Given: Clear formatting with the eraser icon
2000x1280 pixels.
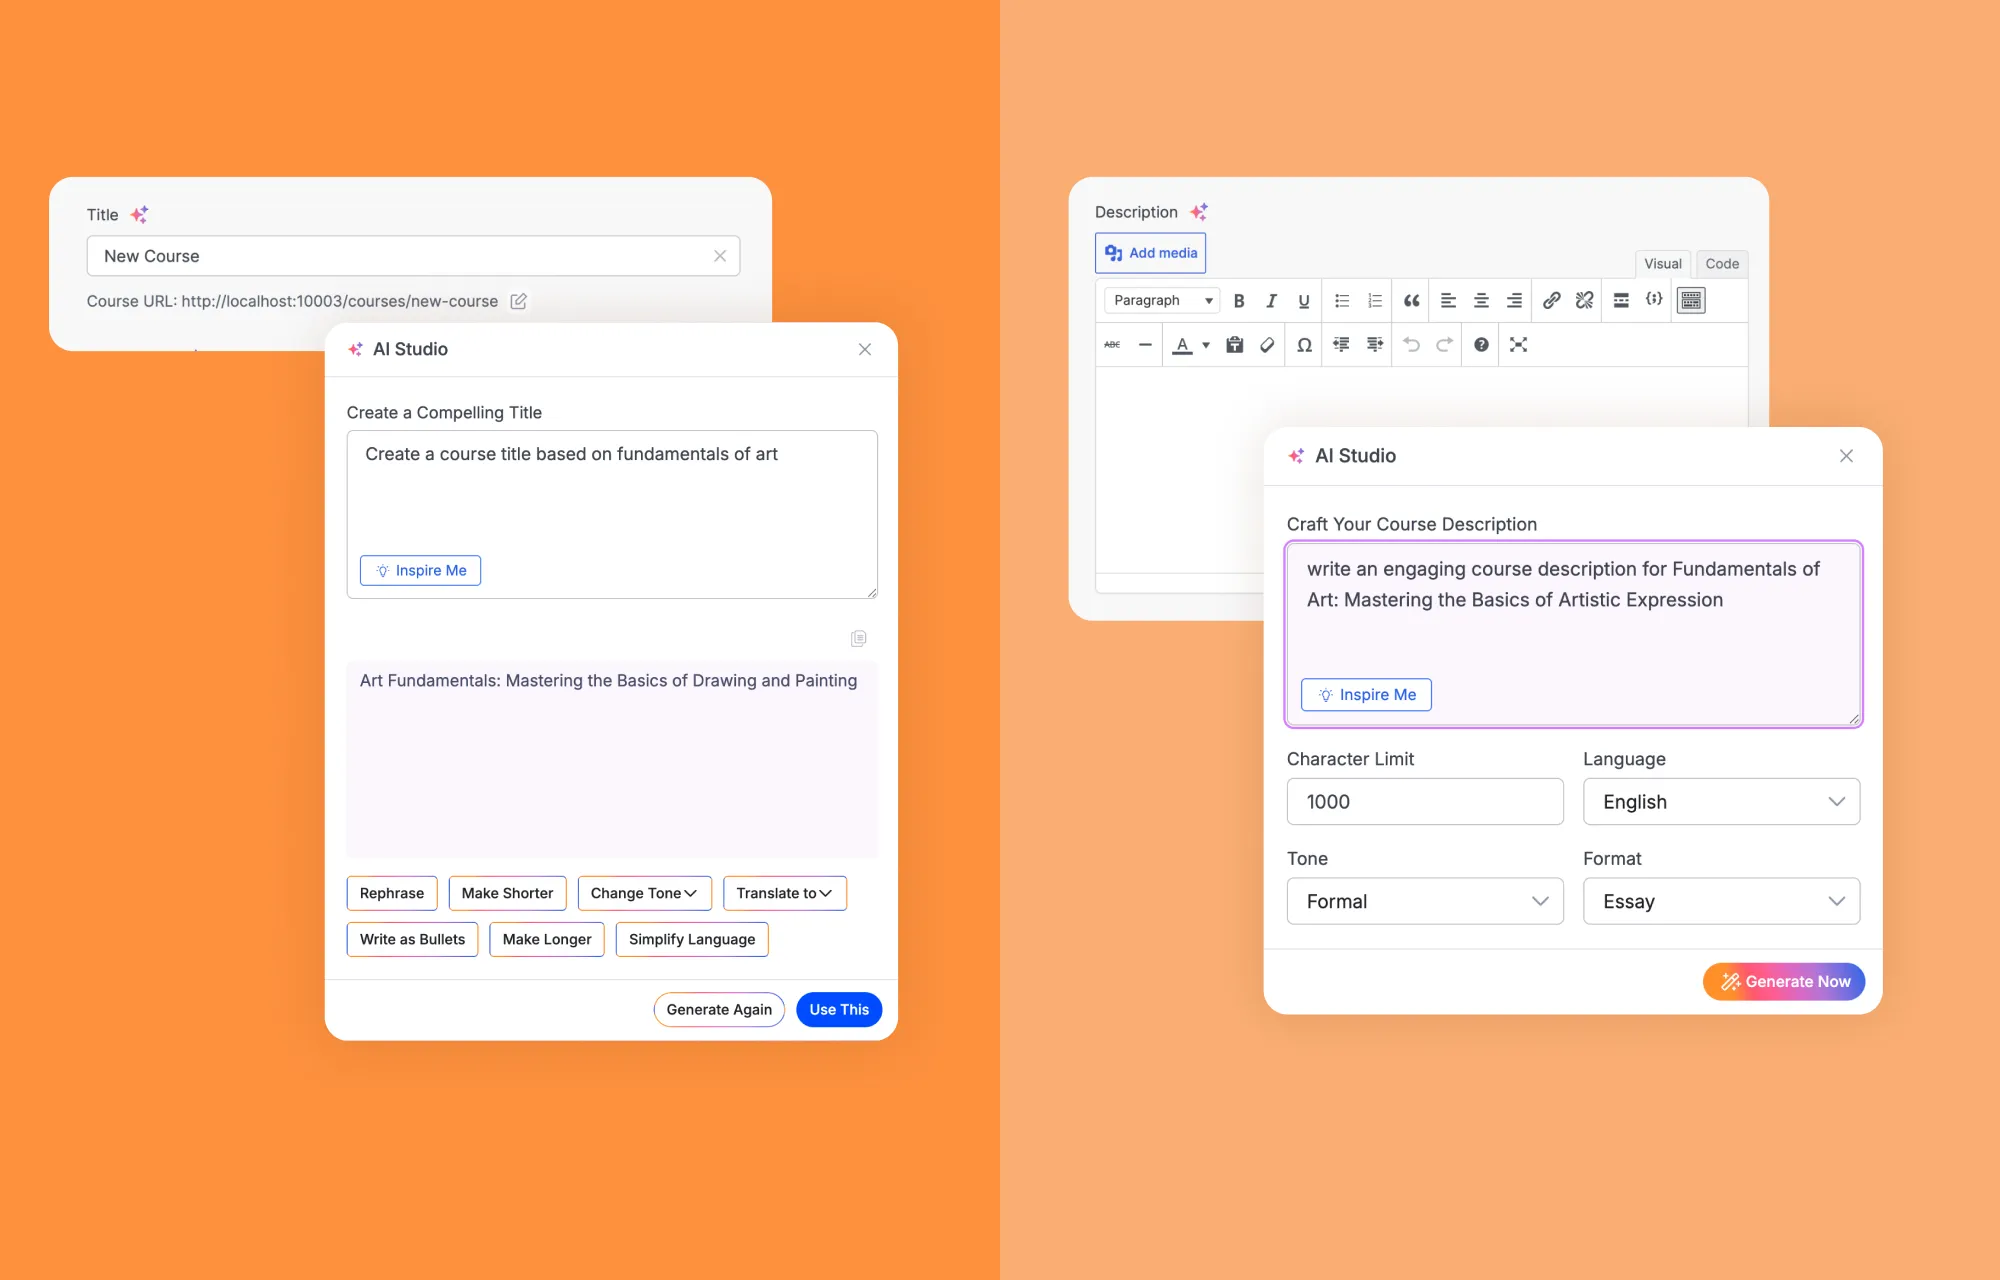Looking at the screenshot, I should pyautogui.click(x=1267, y=344).
